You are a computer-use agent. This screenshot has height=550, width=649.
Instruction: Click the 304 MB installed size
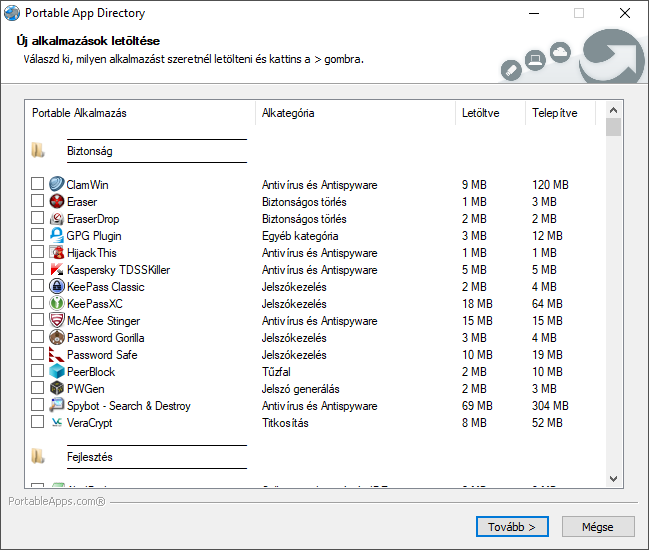[550, 406]
